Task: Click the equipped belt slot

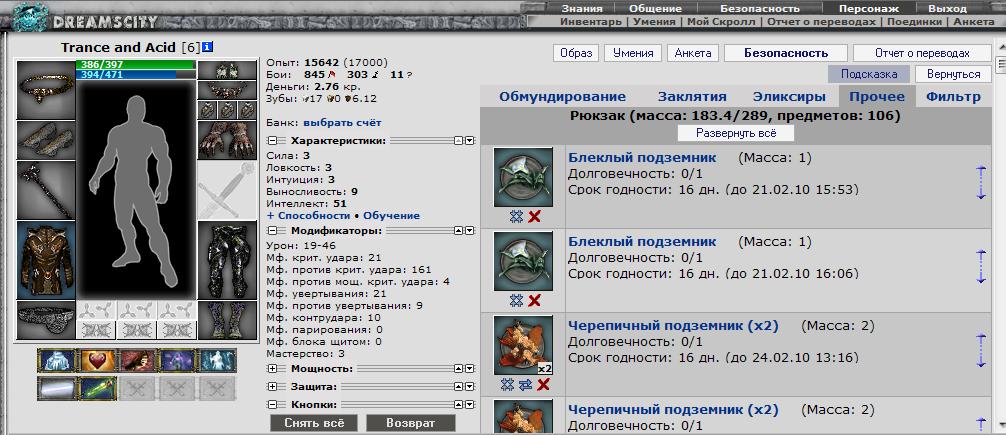Action: click(x=46, y=320)
